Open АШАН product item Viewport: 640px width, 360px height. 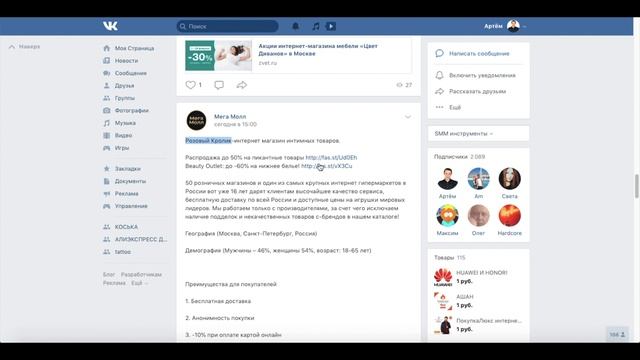pyautogui.click(x=478, y=301)
